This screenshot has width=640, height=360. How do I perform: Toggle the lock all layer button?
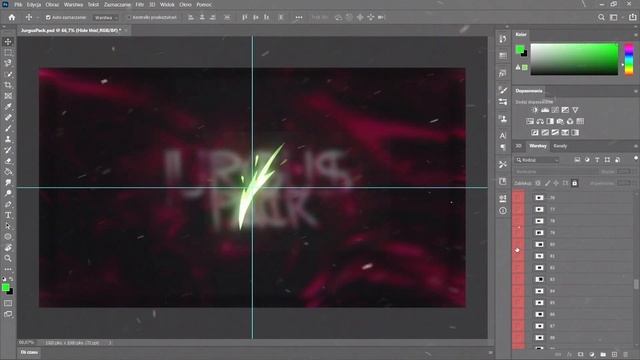coord(574,183)
